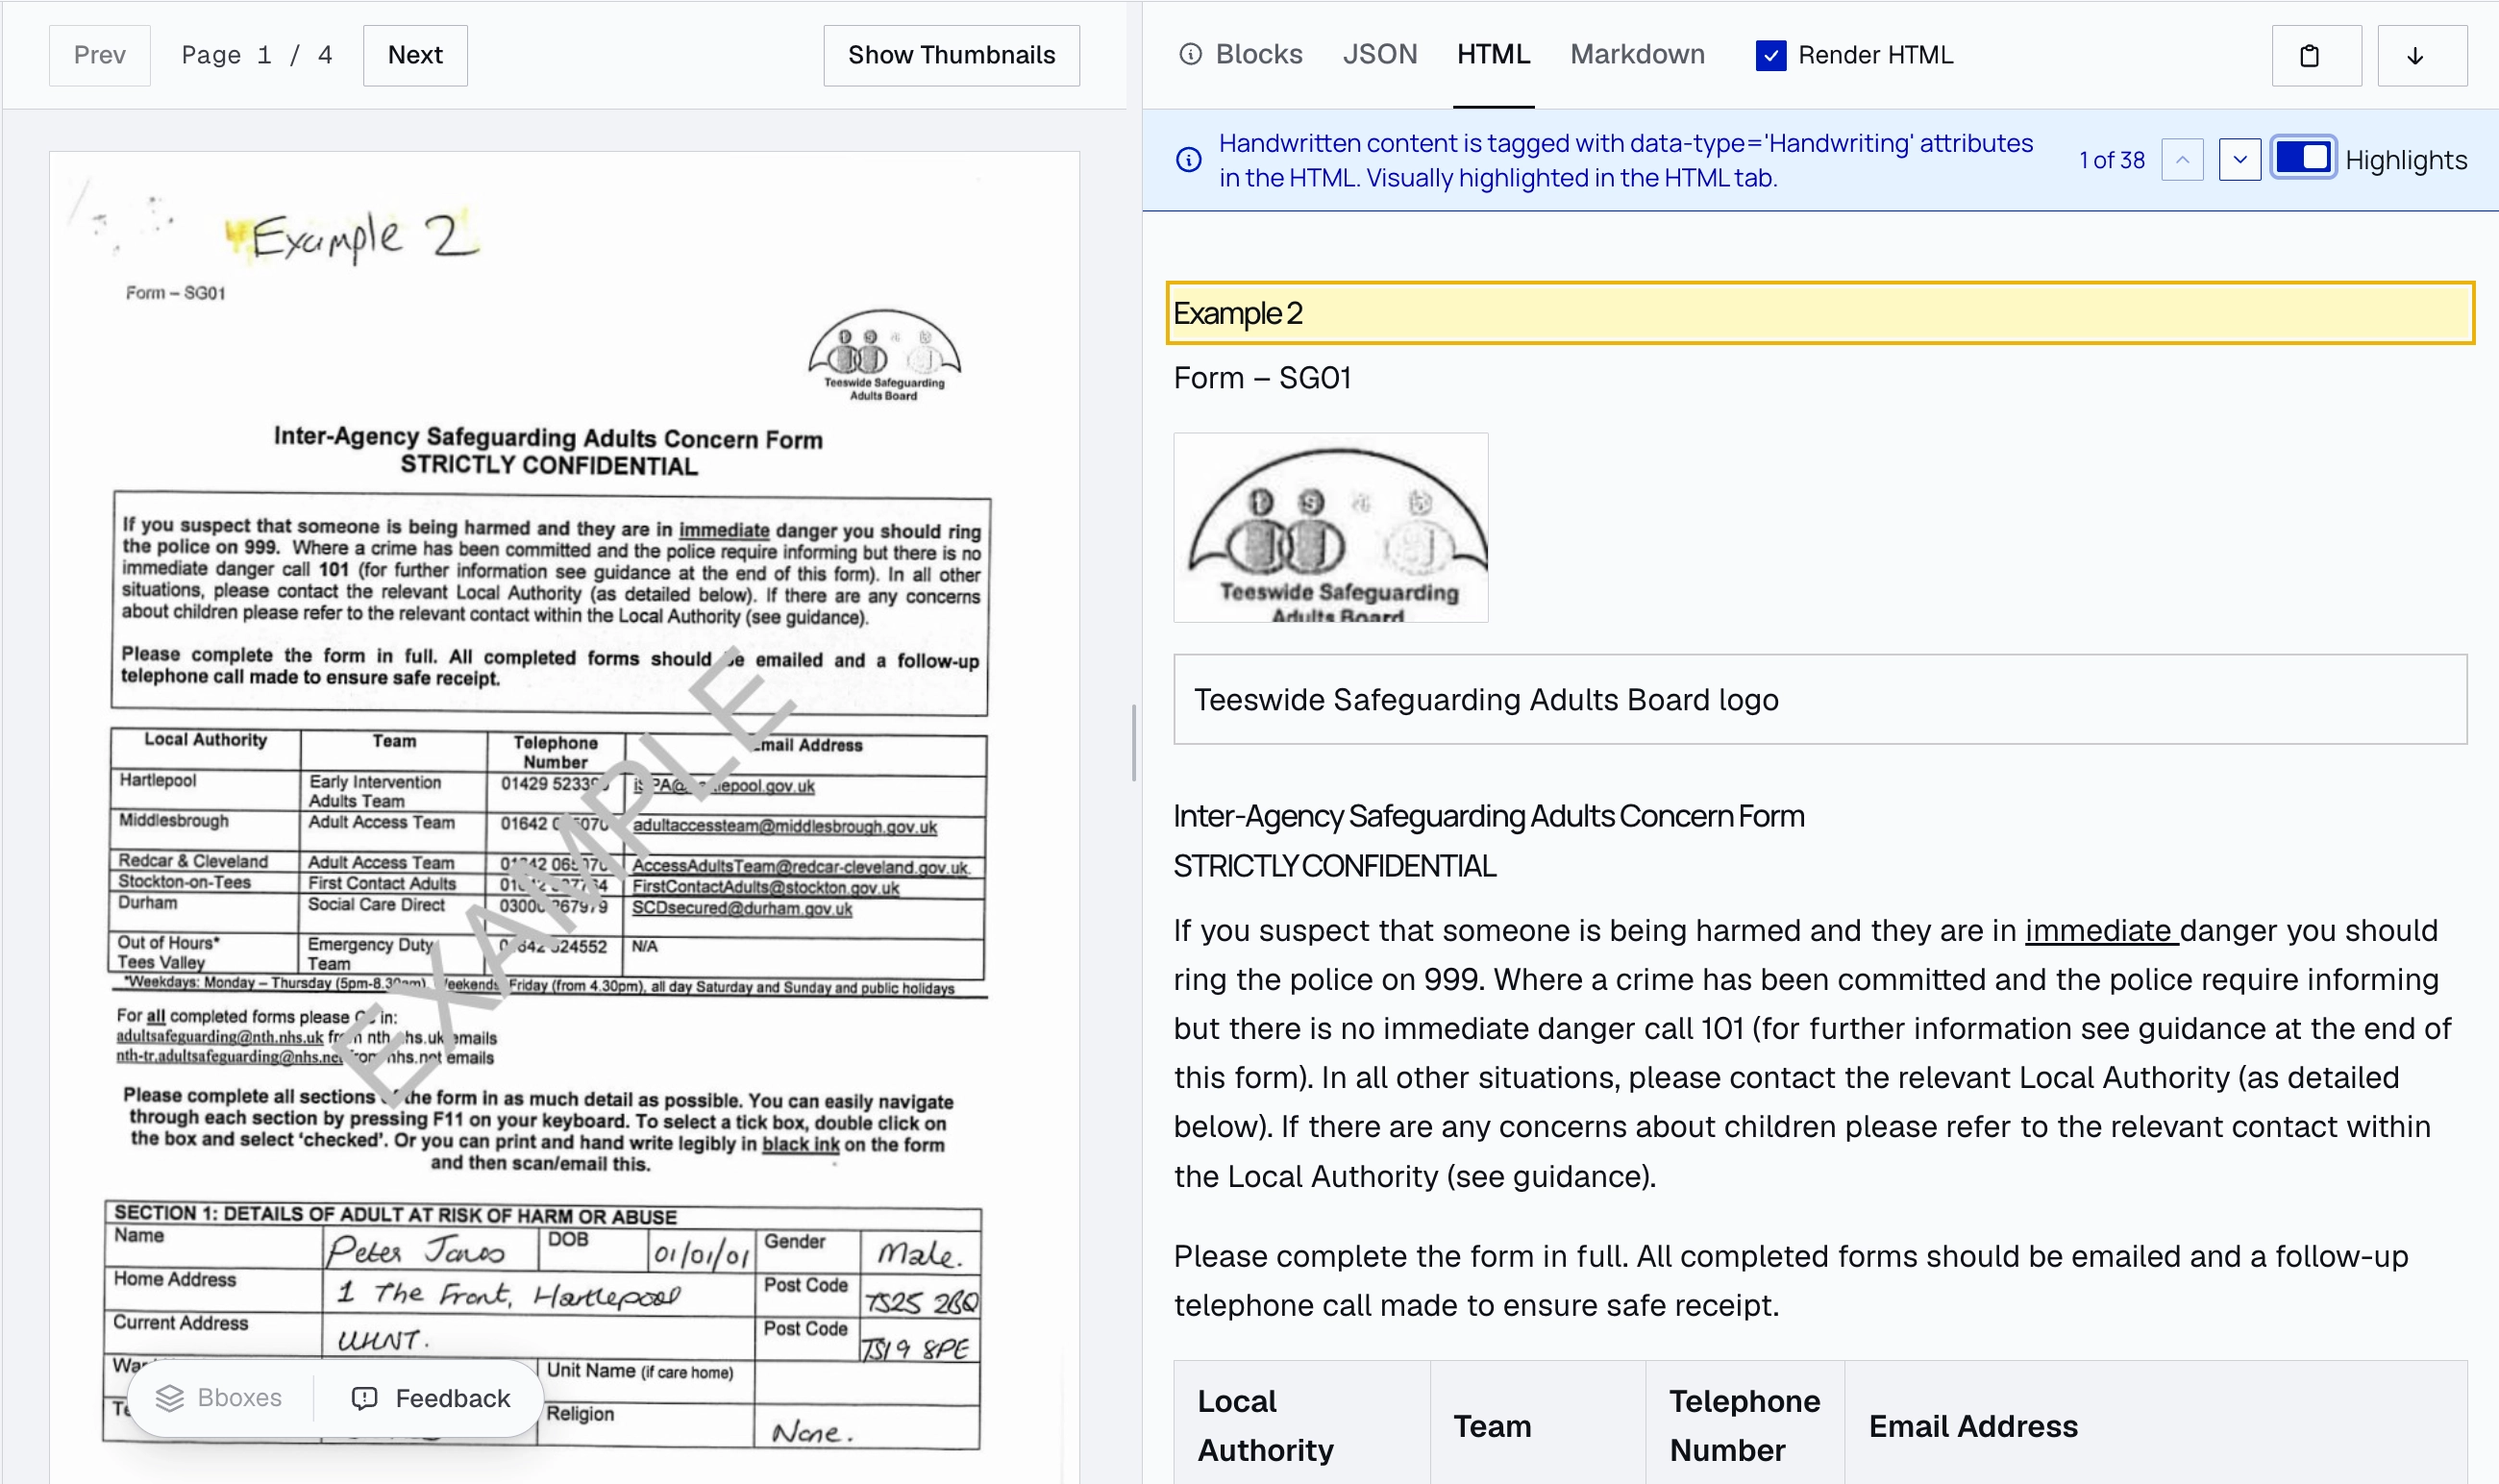Toggle the Highlights switch off

2302,158
